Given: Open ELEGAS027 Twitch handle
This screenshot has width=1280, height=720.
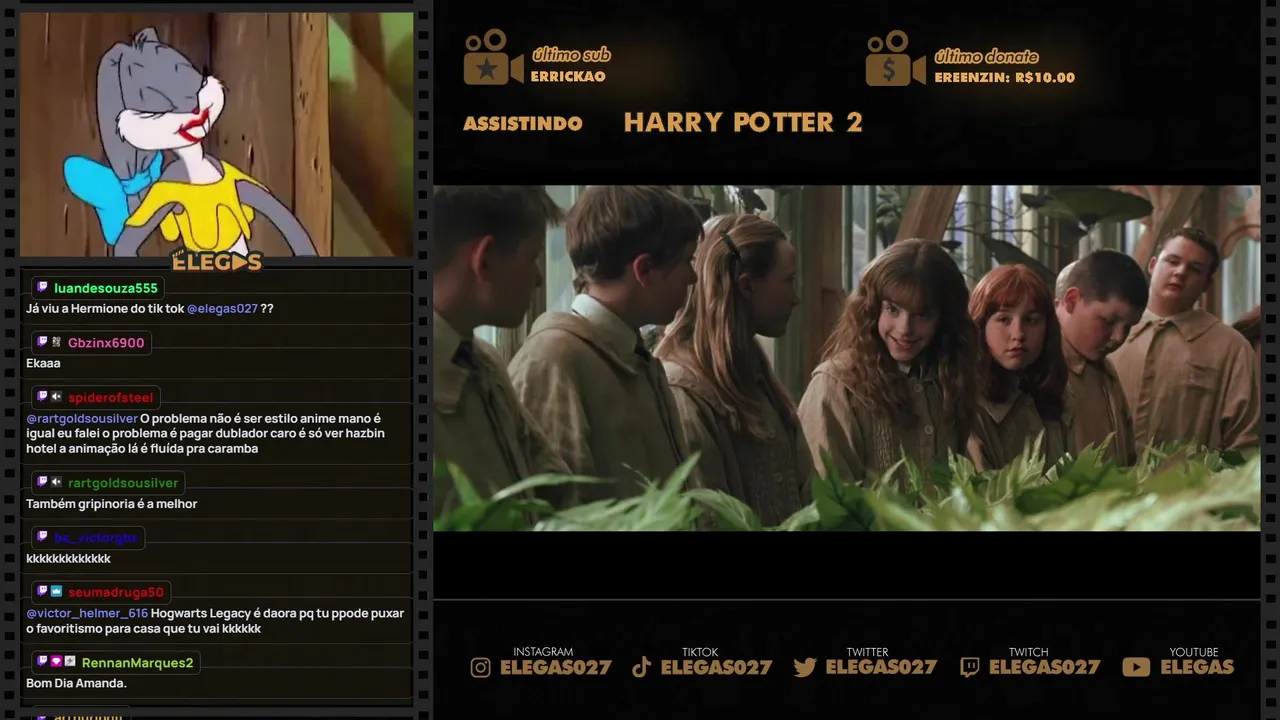Looking at the screenshot, I should point(1044,667).
